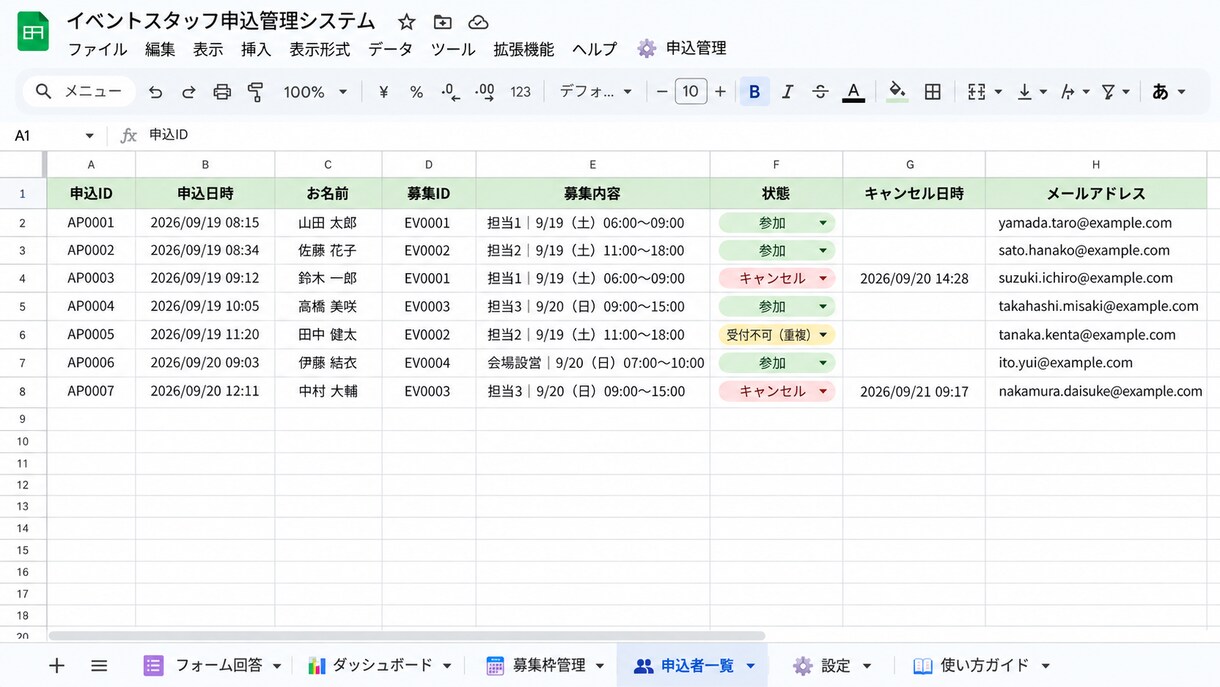
Task: Open the 表示形式 menu
Action: tap(320, 49)
